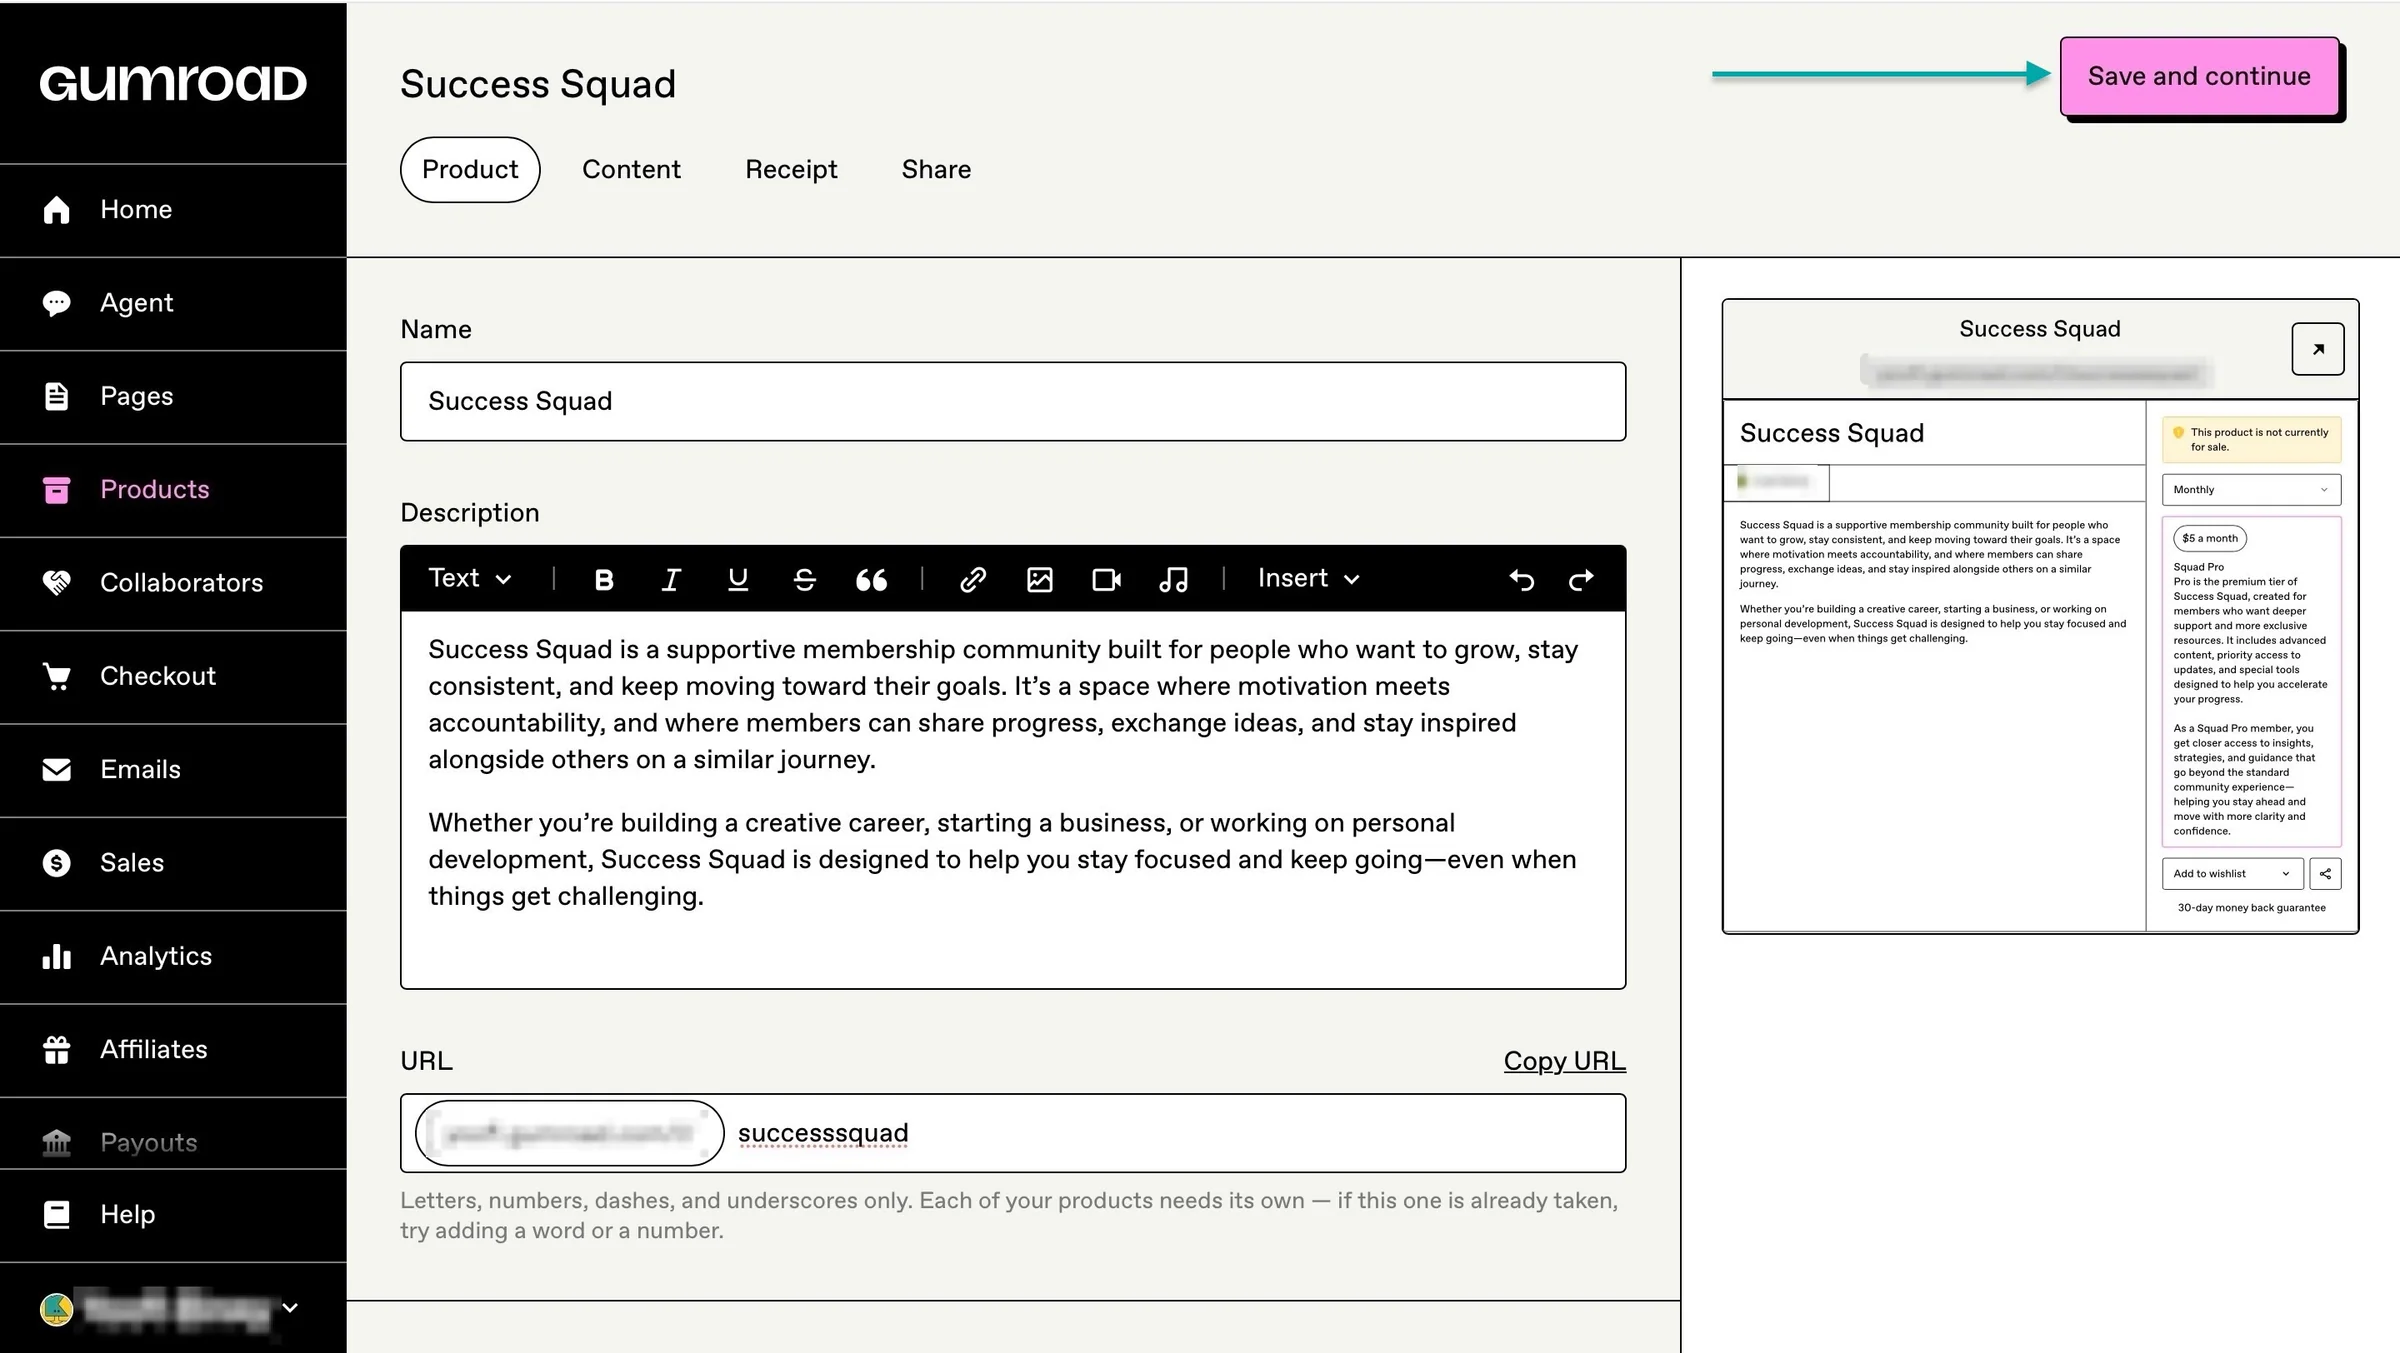This screenshot has width=2400, height=1353.
Task: Click the Copy URL link
Action: pyautogui.click(x=1565, y=1061)
